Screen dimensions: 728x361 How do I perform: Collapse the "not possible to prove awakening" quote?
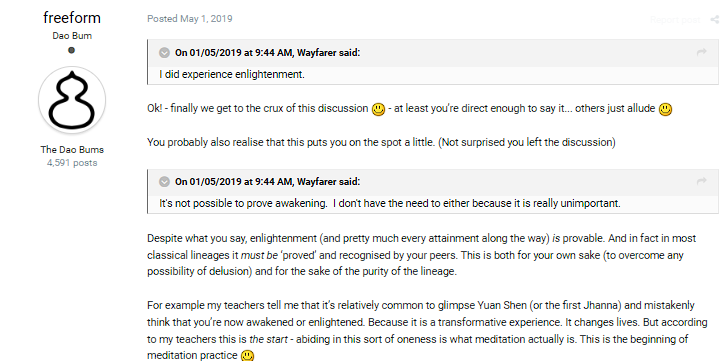164,182
